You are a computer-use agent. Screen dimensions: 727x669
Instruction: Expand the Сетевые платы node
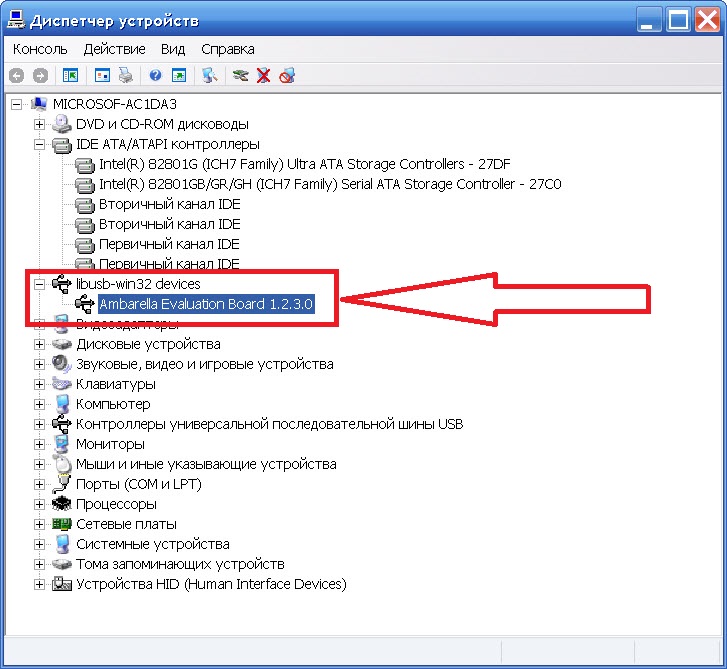(40, 524)
